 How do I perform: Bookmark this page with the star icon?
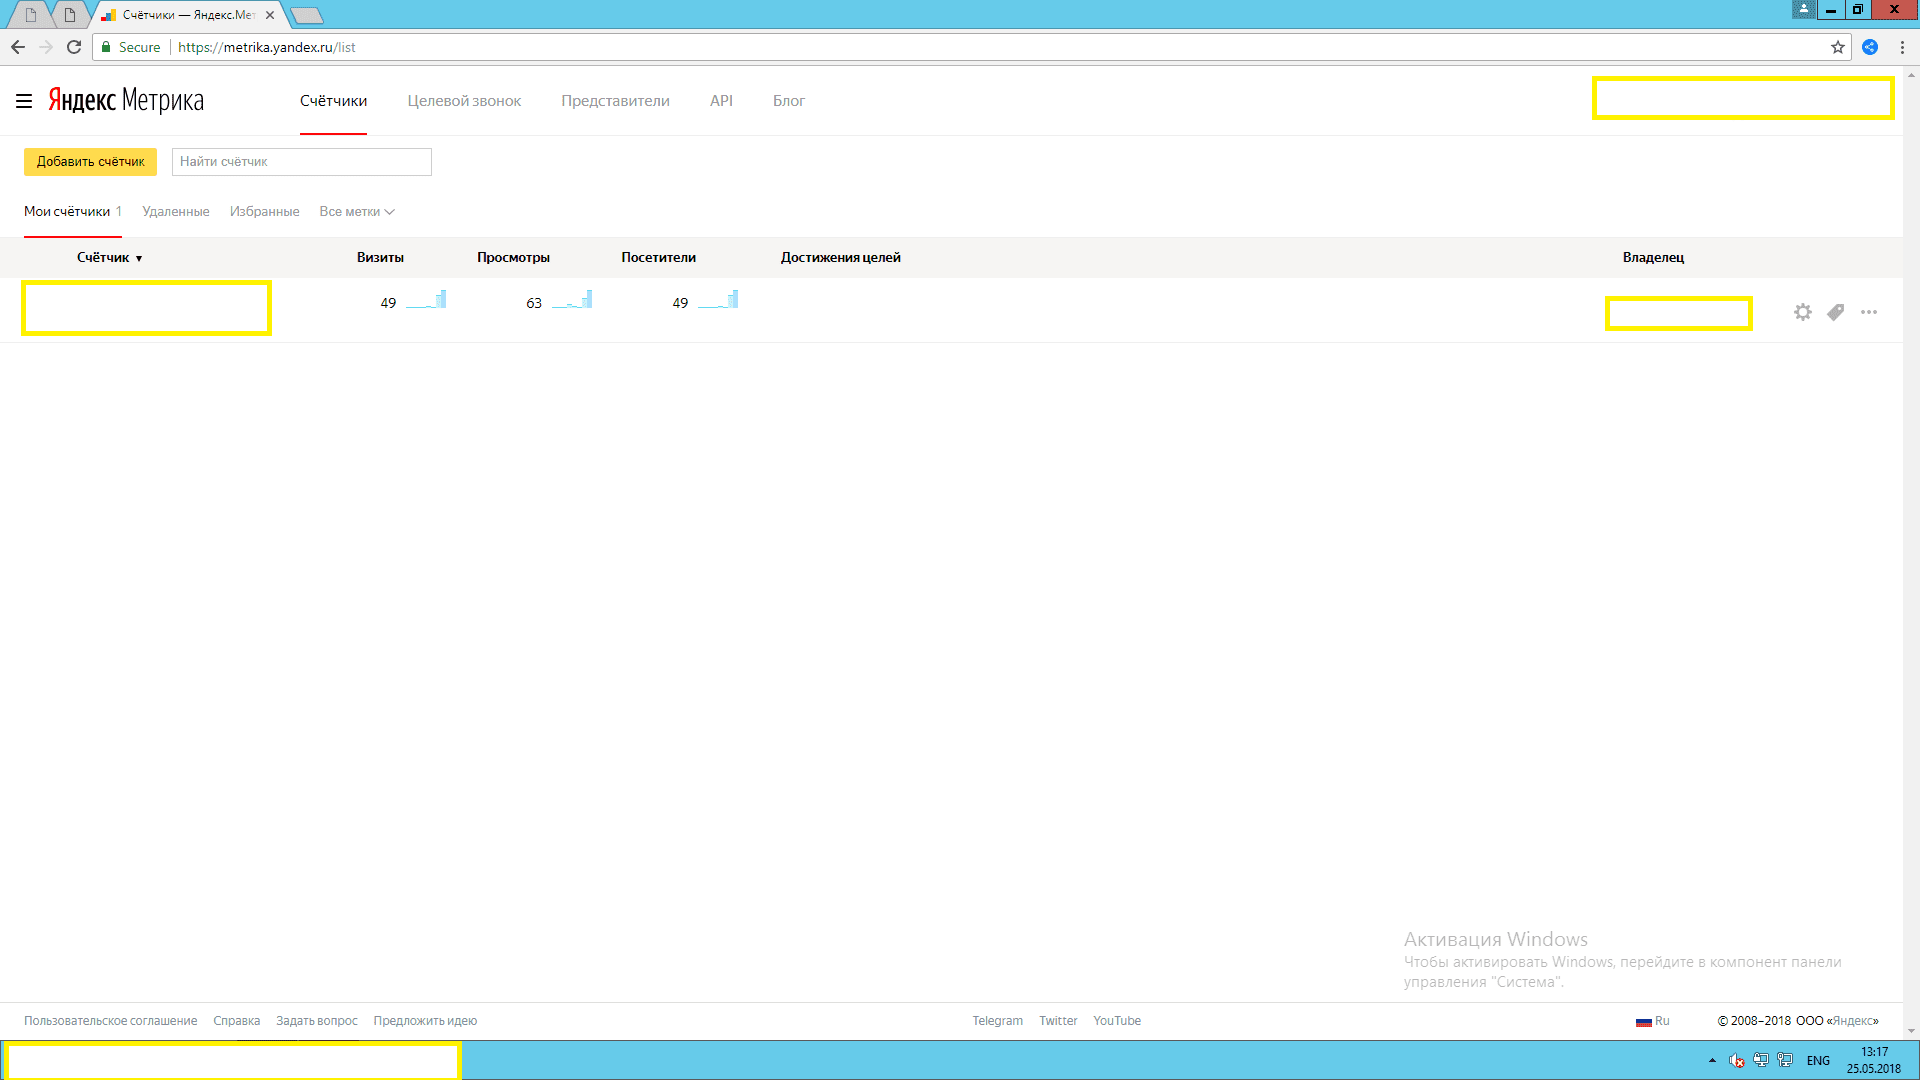click(1837, 47)
